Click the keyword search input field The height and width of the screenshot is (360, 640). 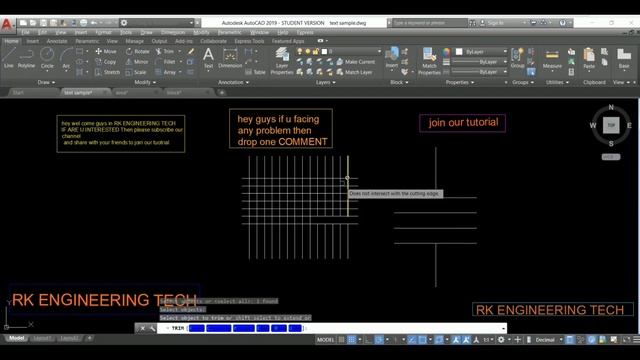point(430,23)
